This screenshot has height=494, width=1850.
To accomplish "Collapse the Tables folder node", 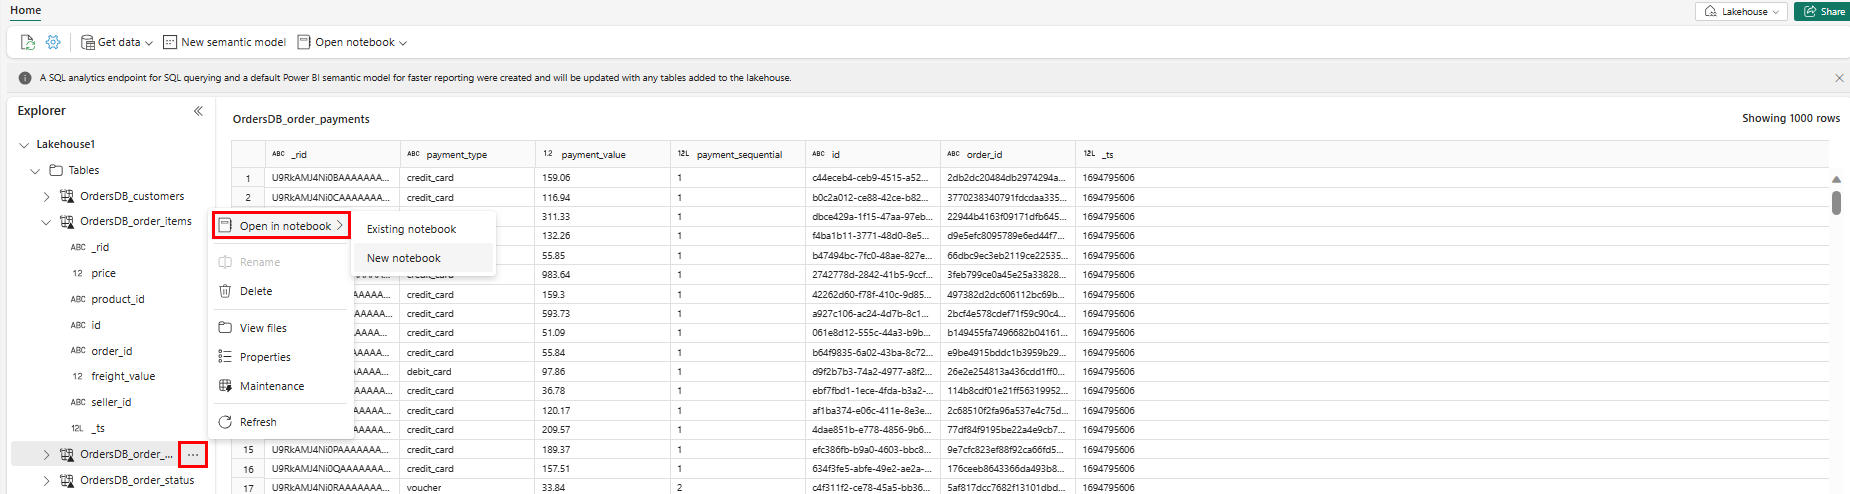I will (x=35, y=171).
